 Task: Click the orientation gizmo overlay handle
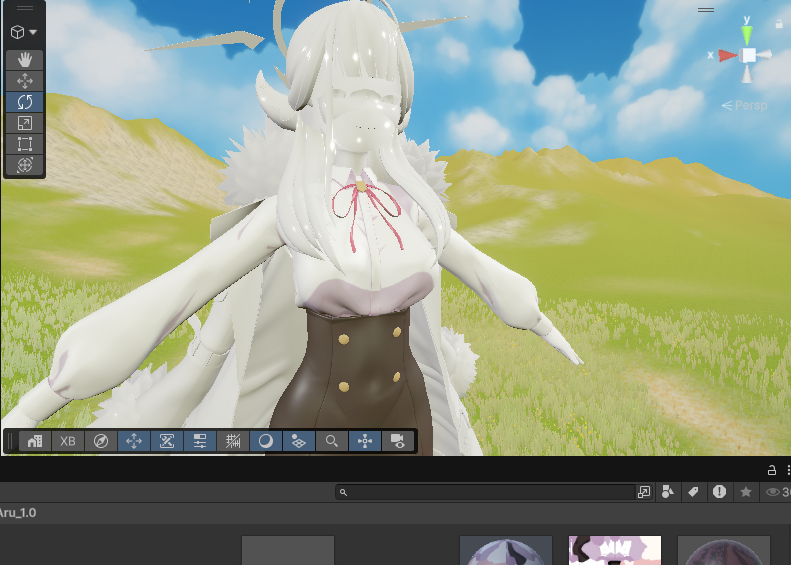pyautogui.click(x=706, y=10)
